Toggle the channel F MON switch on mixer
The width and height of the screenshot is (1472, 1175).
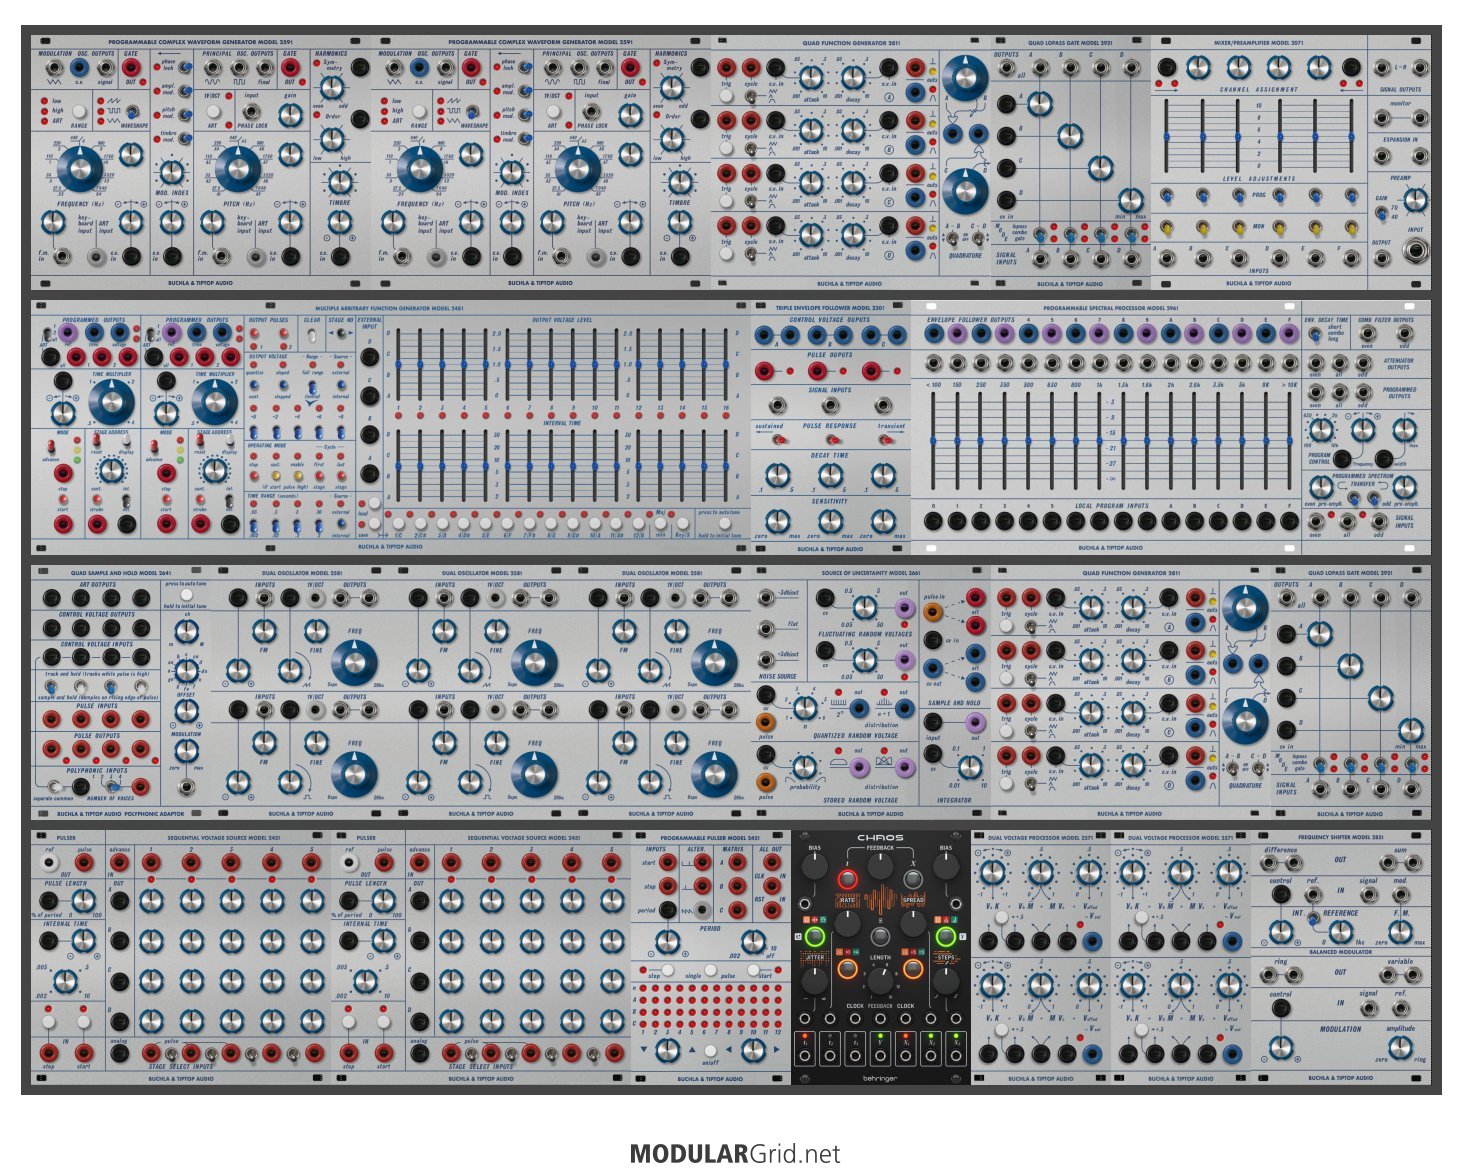(1350, 228)
